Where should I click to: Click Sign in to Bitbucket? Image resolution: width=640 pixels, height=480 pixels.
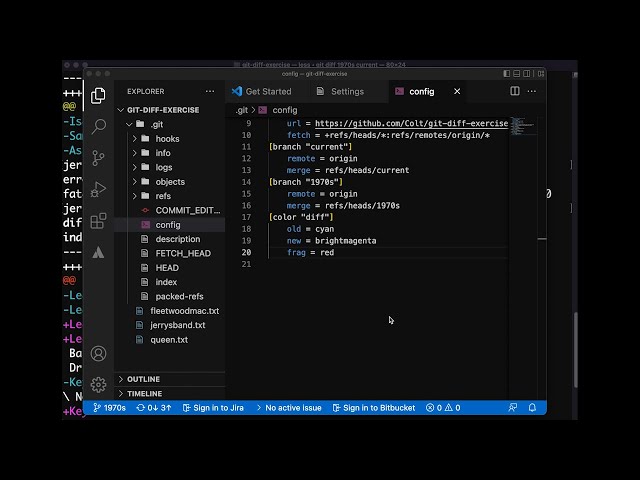tap(374, 408)
